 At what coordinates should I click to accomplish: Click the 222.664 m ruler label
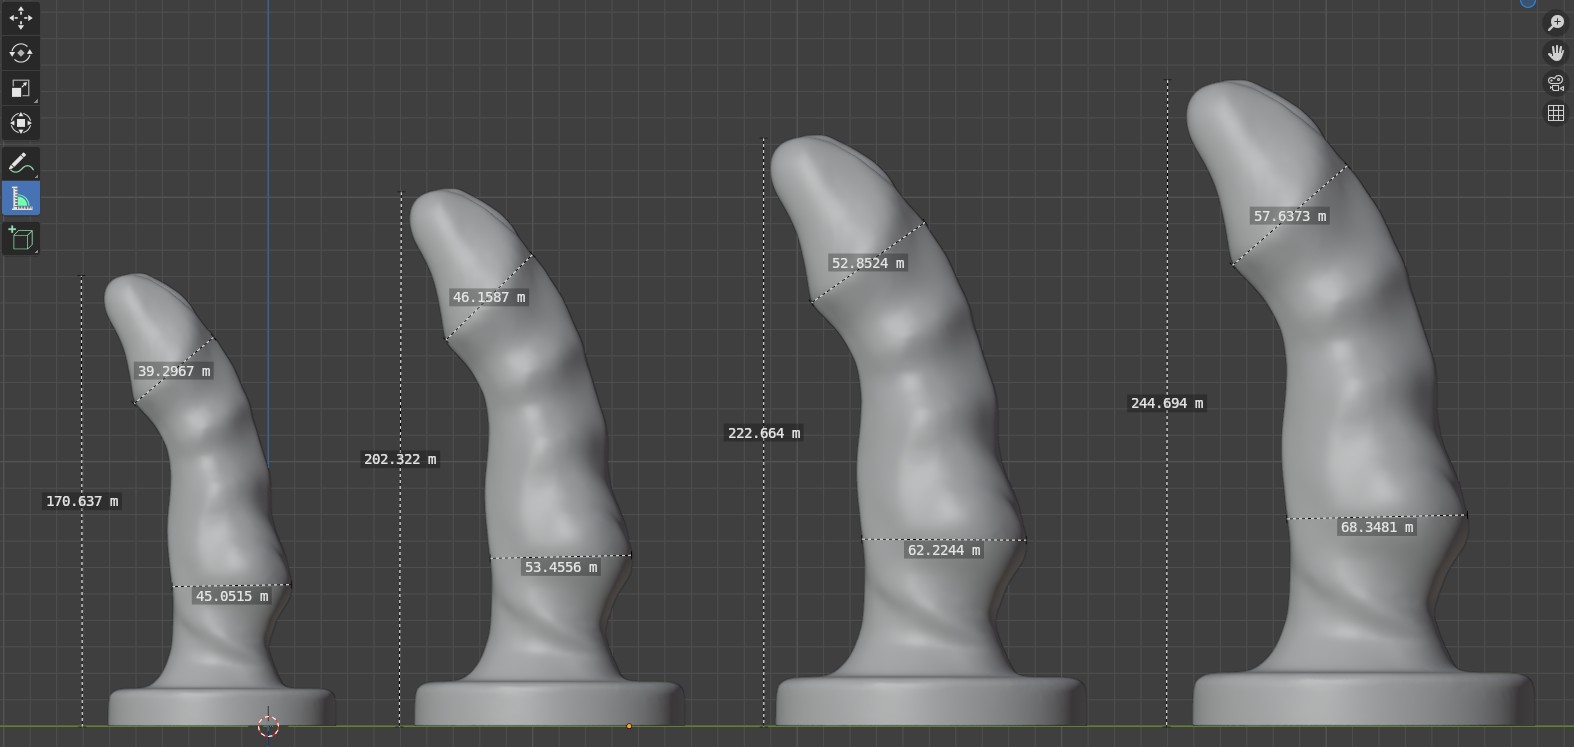764,433
